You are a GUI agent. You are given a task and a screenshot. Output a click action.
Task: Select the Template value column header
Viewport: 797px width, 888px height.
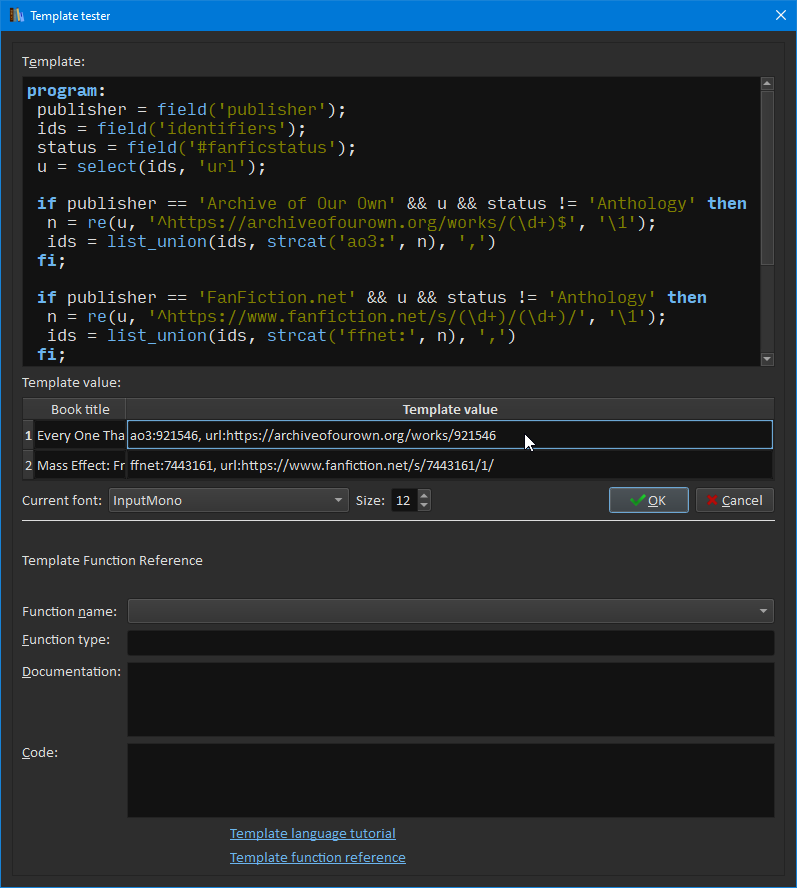click(449, 409)
